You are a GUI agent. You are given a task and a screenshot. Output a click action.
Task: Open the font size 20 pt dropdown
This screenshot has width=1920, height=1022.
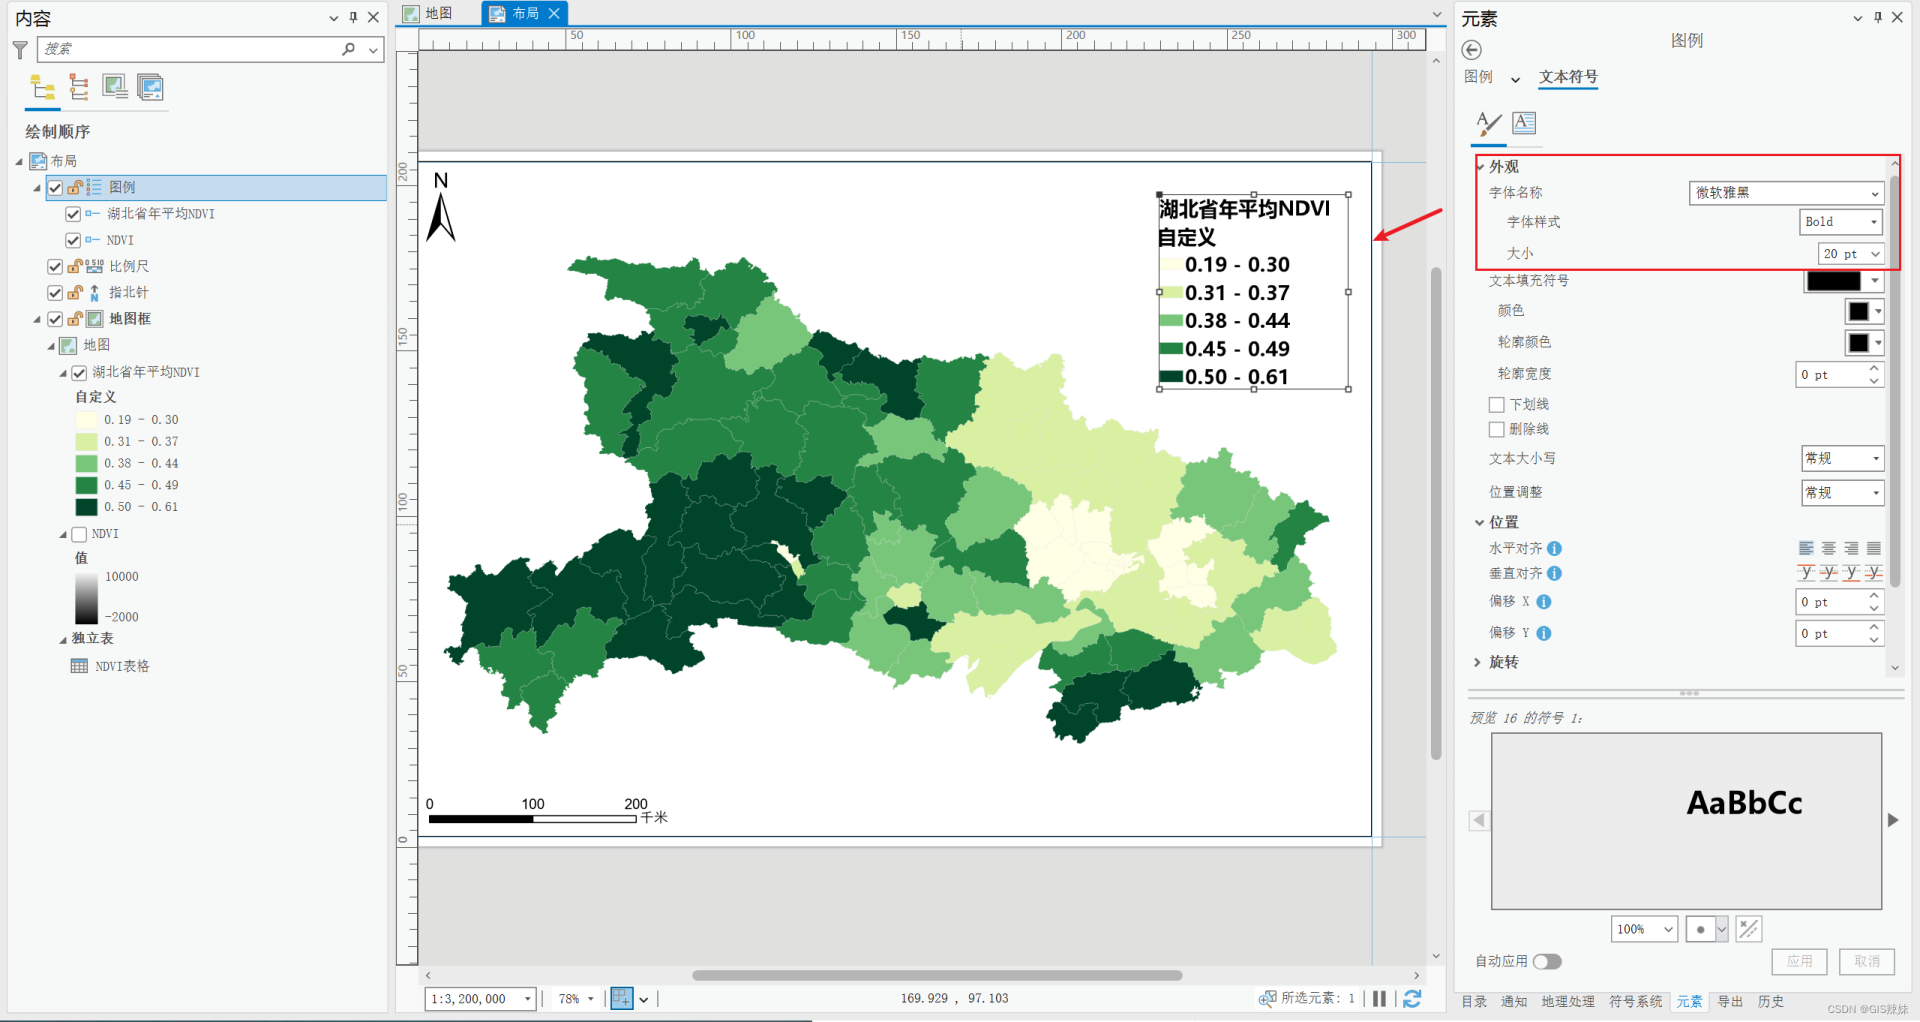1851,254
